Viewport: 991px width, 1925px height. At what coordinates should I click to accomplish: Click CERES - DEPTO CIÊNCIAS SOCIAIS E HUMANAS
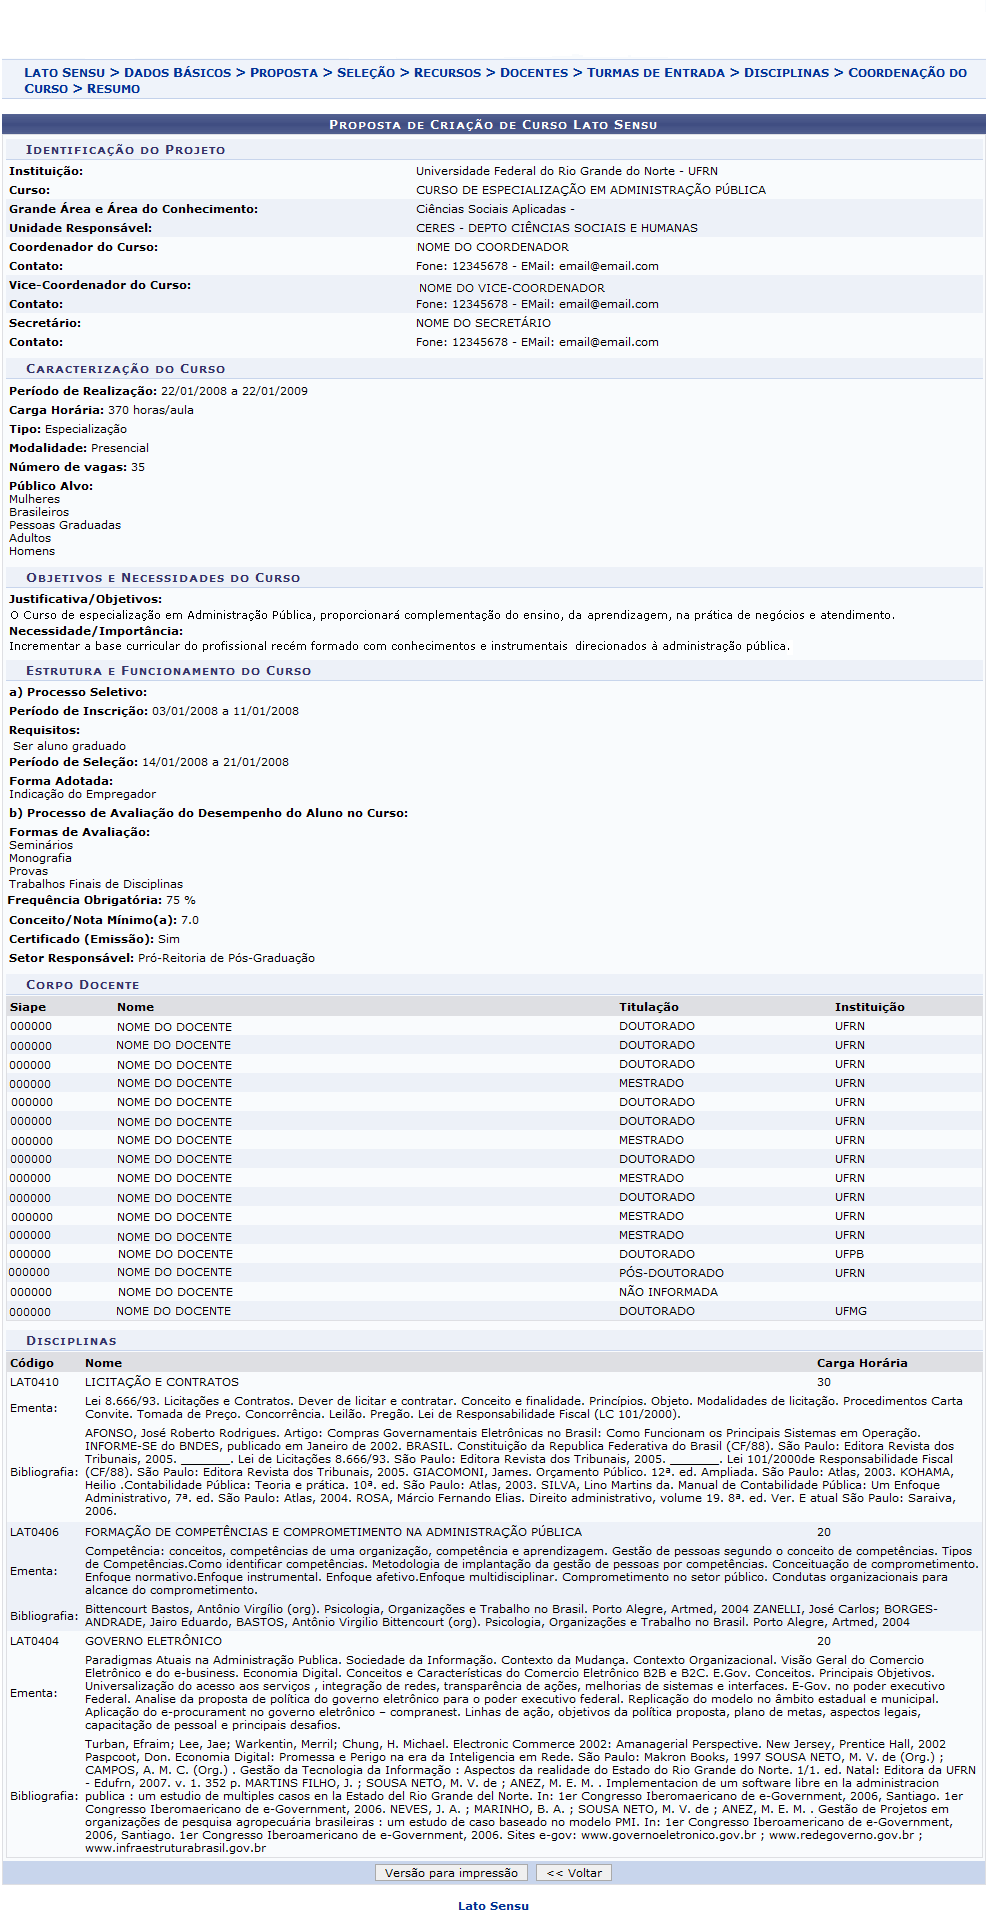coord(557,228)
